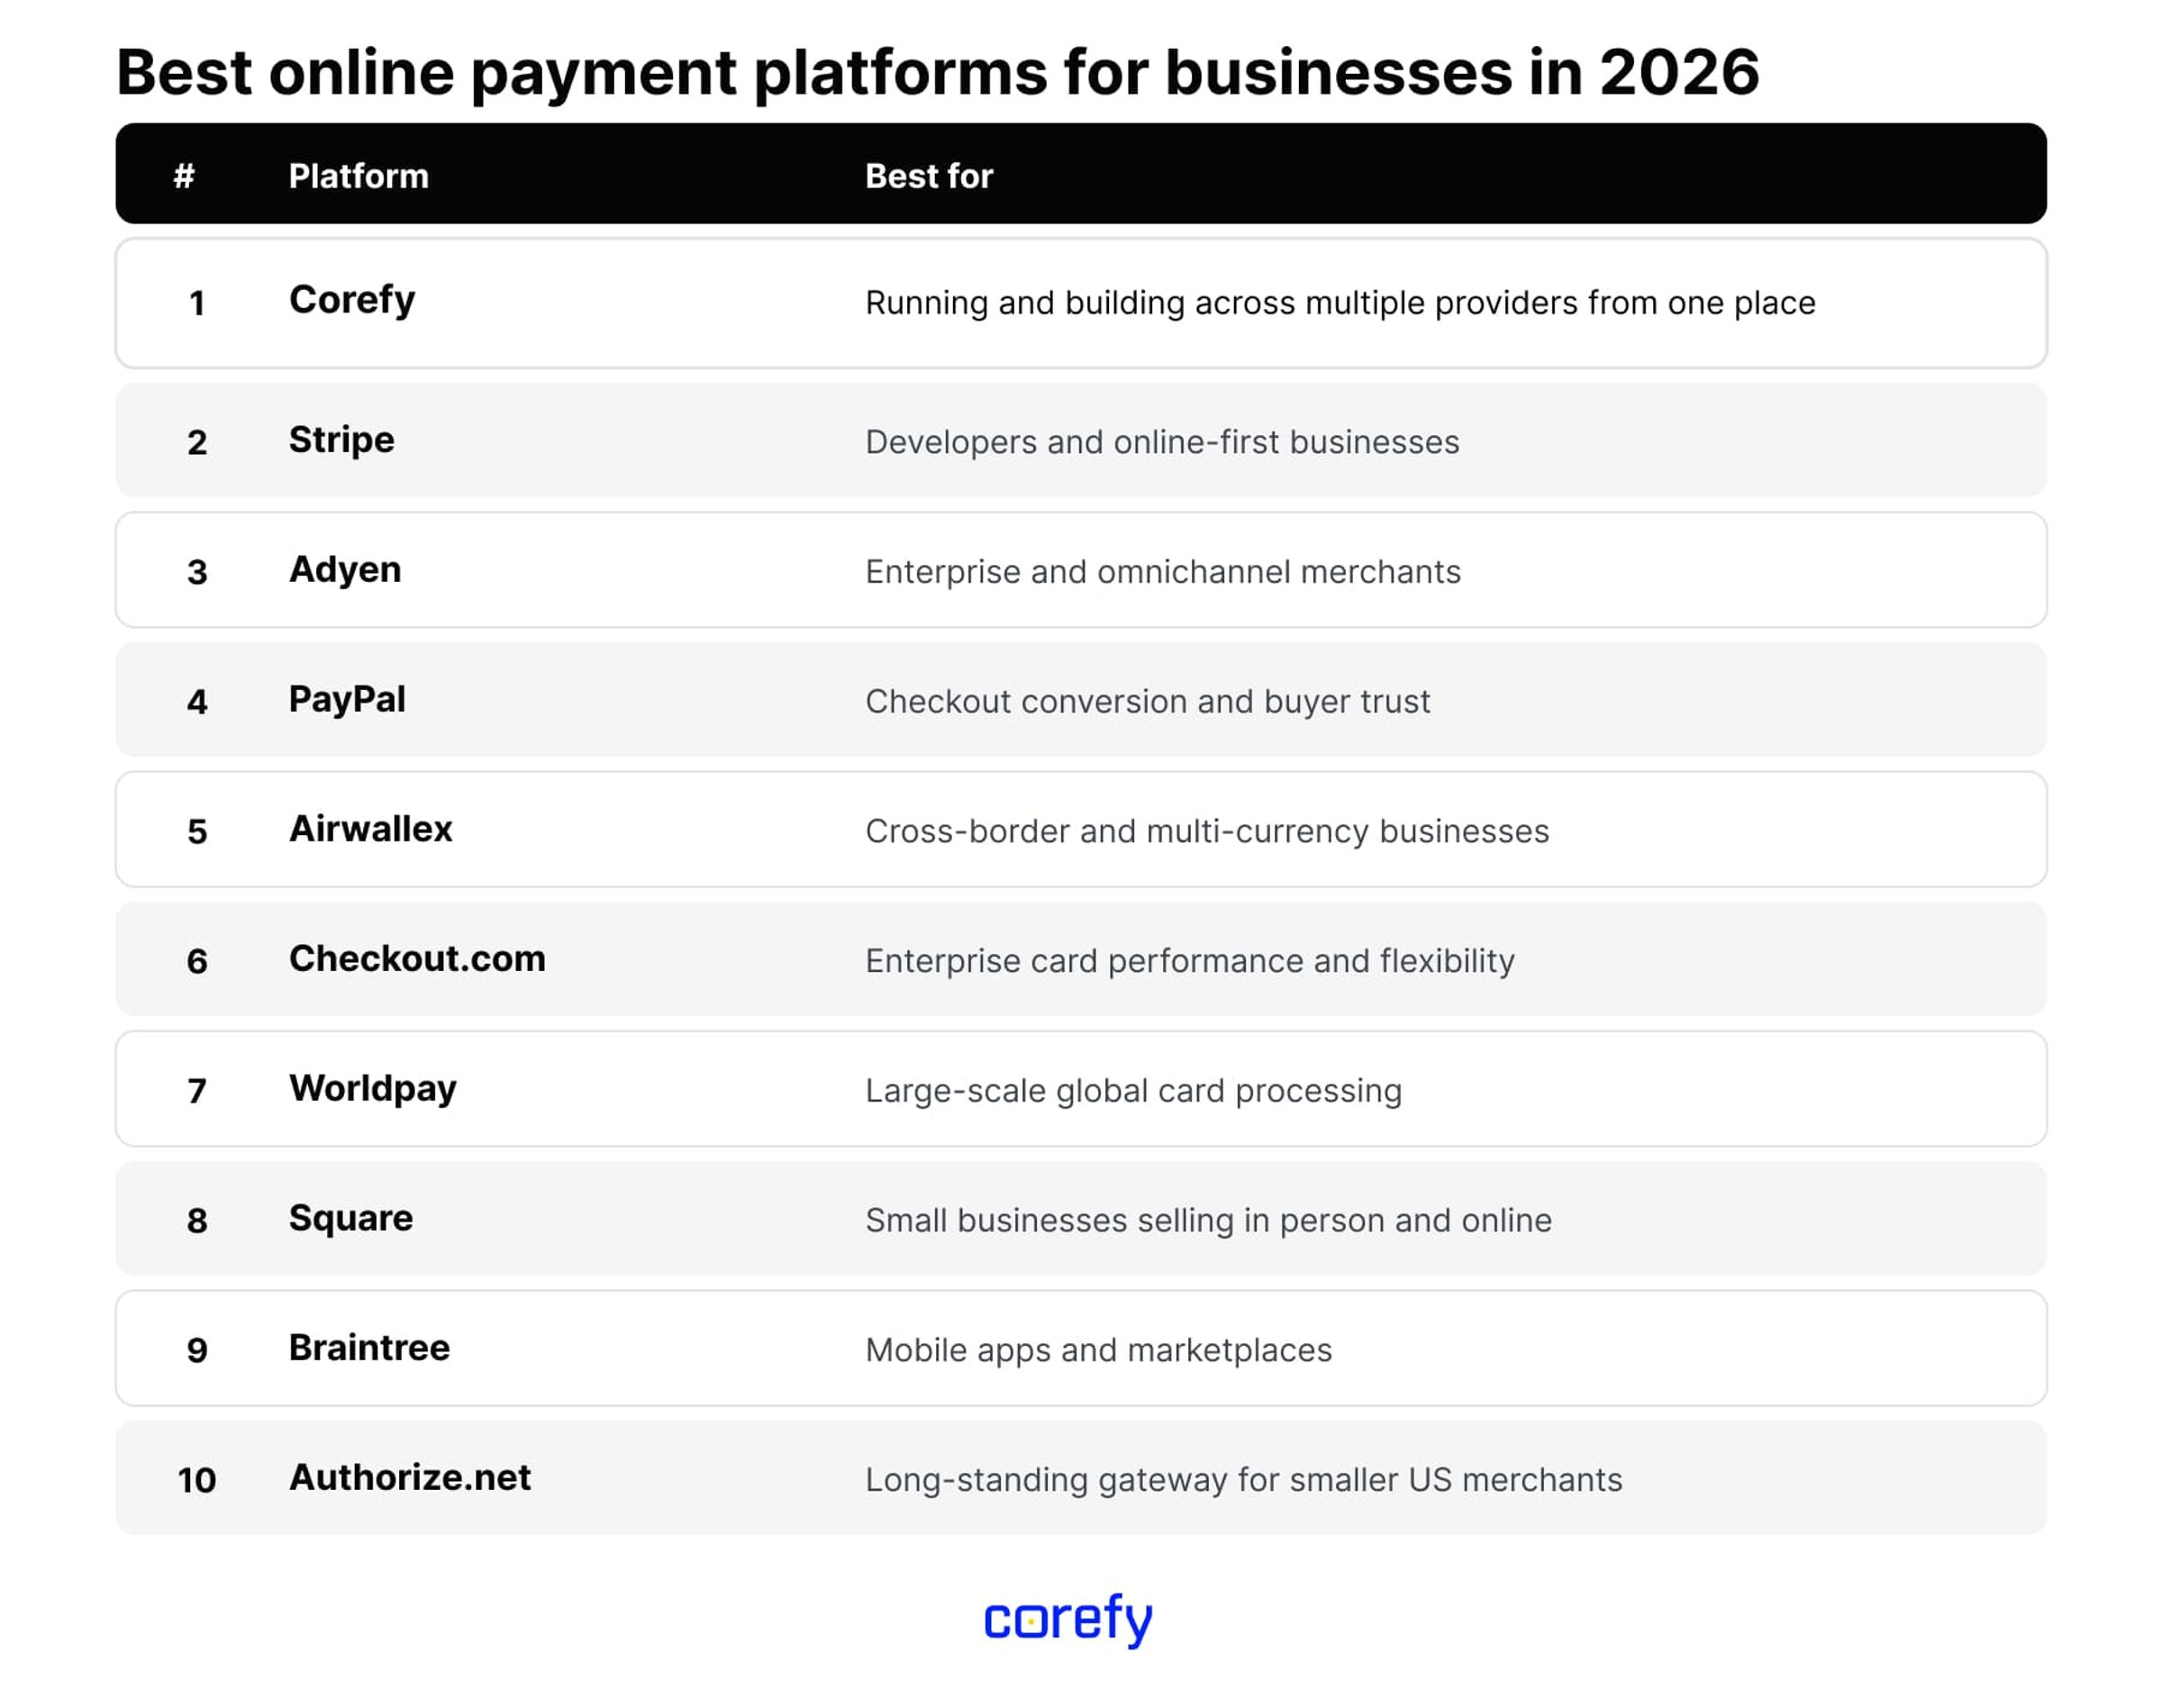Click rank number 8 in the Square row

[x=197, y=1220]
